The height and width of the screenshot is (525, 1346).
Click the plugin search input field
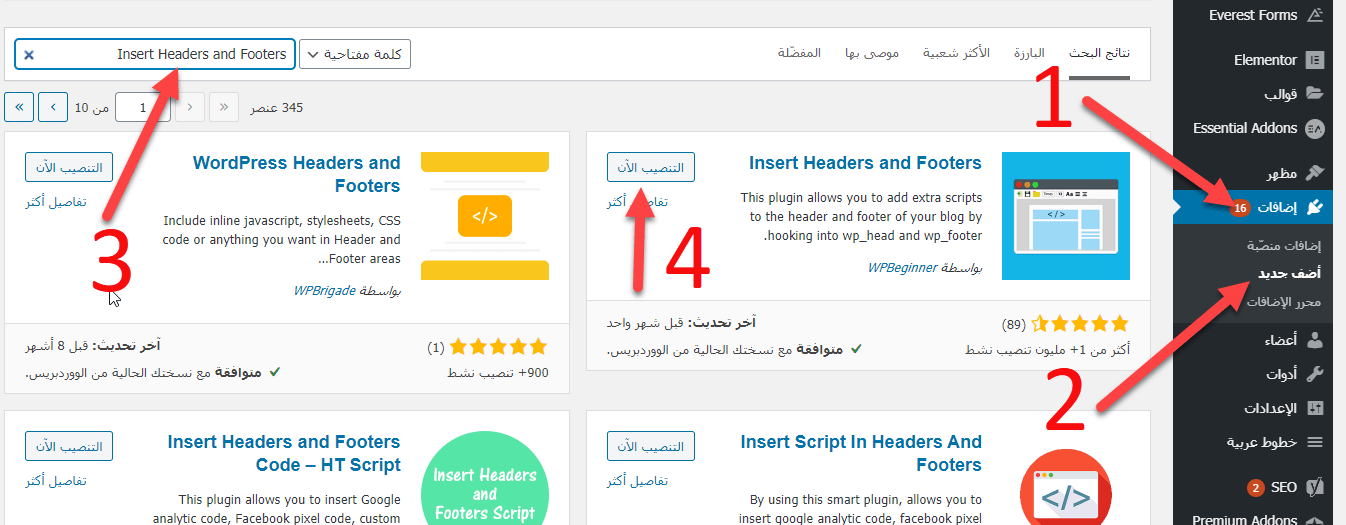(155, 54)
